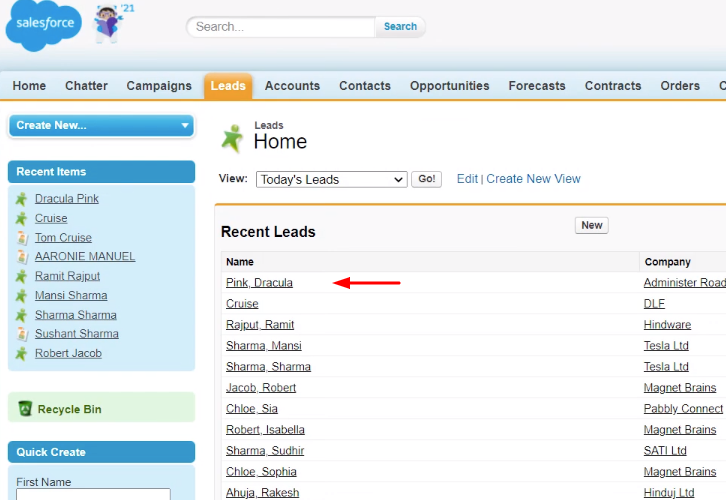
Task: Open company Hinduj Ltd link
Action: pyautogui.click(x=669, y=493)
